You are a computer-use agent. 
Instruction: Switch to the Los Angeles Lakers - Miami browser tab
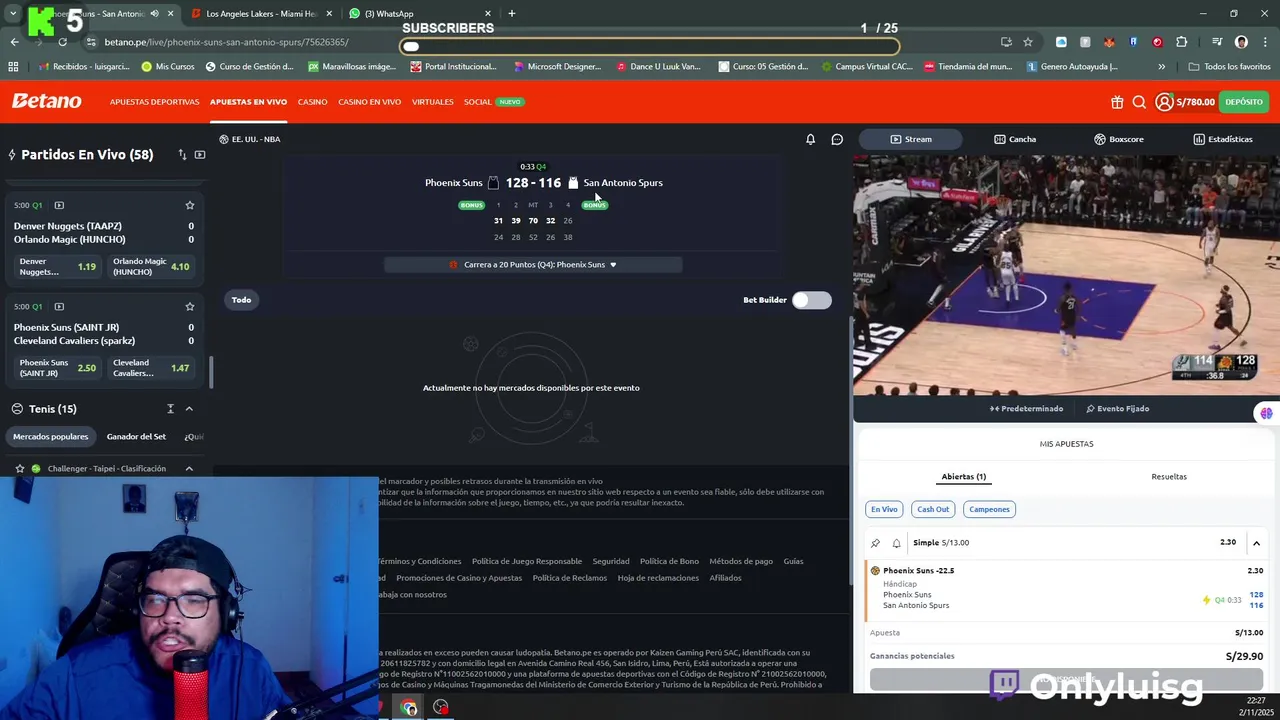point(260,14)
